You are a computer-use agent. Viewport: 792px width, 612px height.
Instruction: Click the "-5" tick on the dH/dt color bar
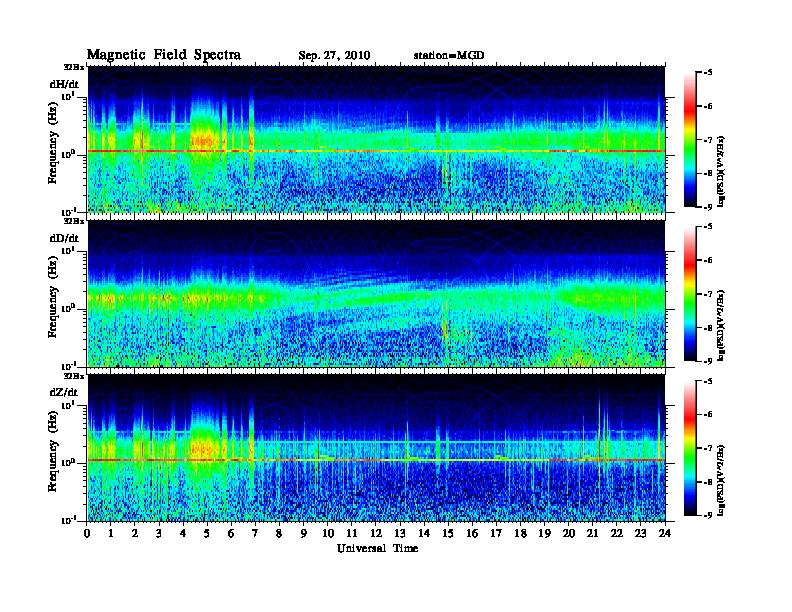click(708, 73)
